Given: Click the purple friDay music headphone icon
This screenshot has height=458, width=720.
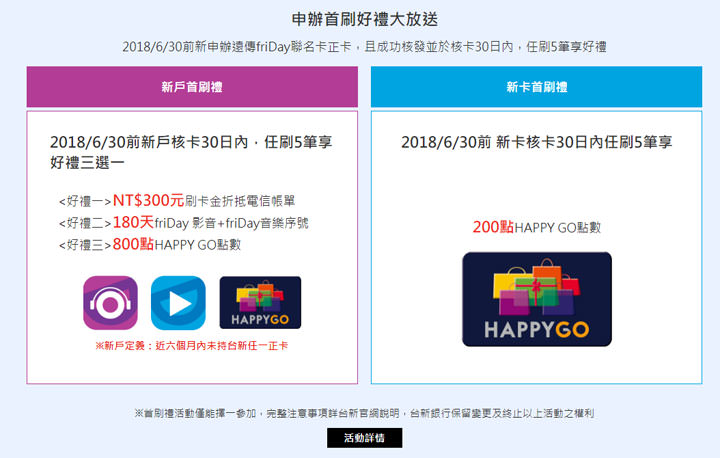Looking at the screenshot, I should (110, 303).
